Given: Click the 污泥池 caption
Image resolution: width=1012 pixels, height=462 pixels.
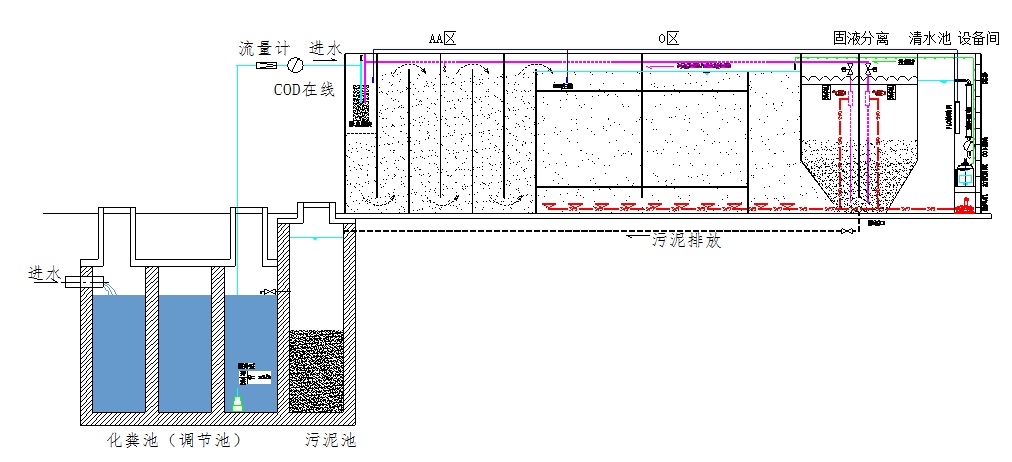Looking at the screenshot, I should [329, 440].
